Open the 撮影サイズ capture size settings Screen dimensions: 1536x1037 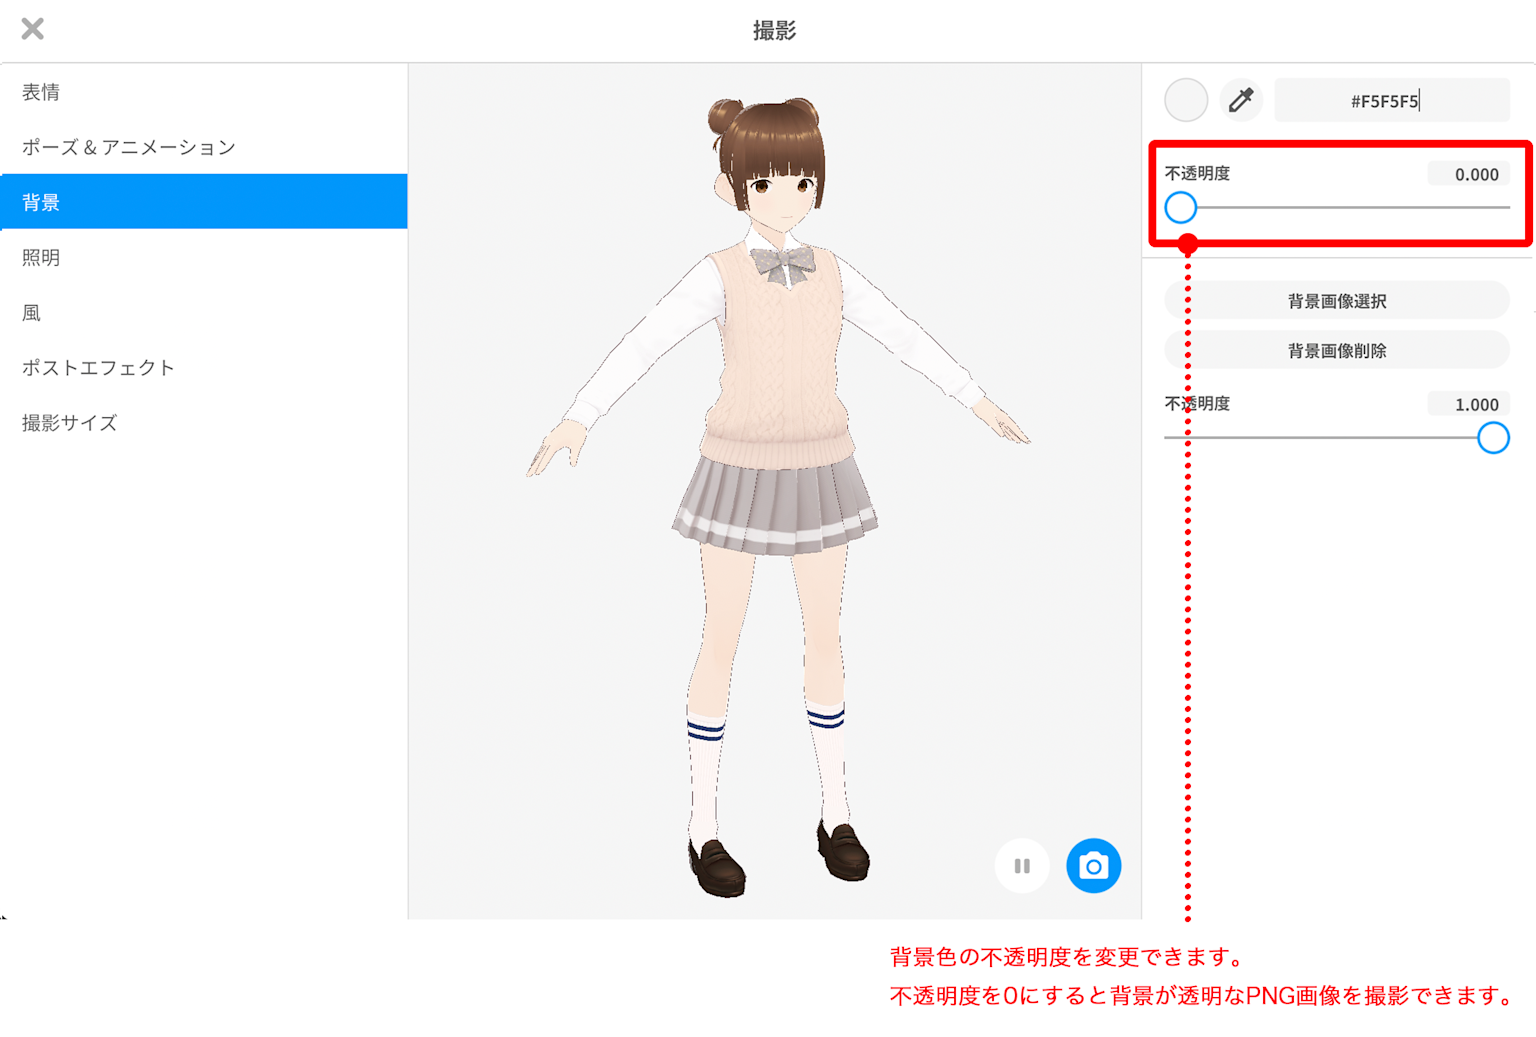pos(68,422)
